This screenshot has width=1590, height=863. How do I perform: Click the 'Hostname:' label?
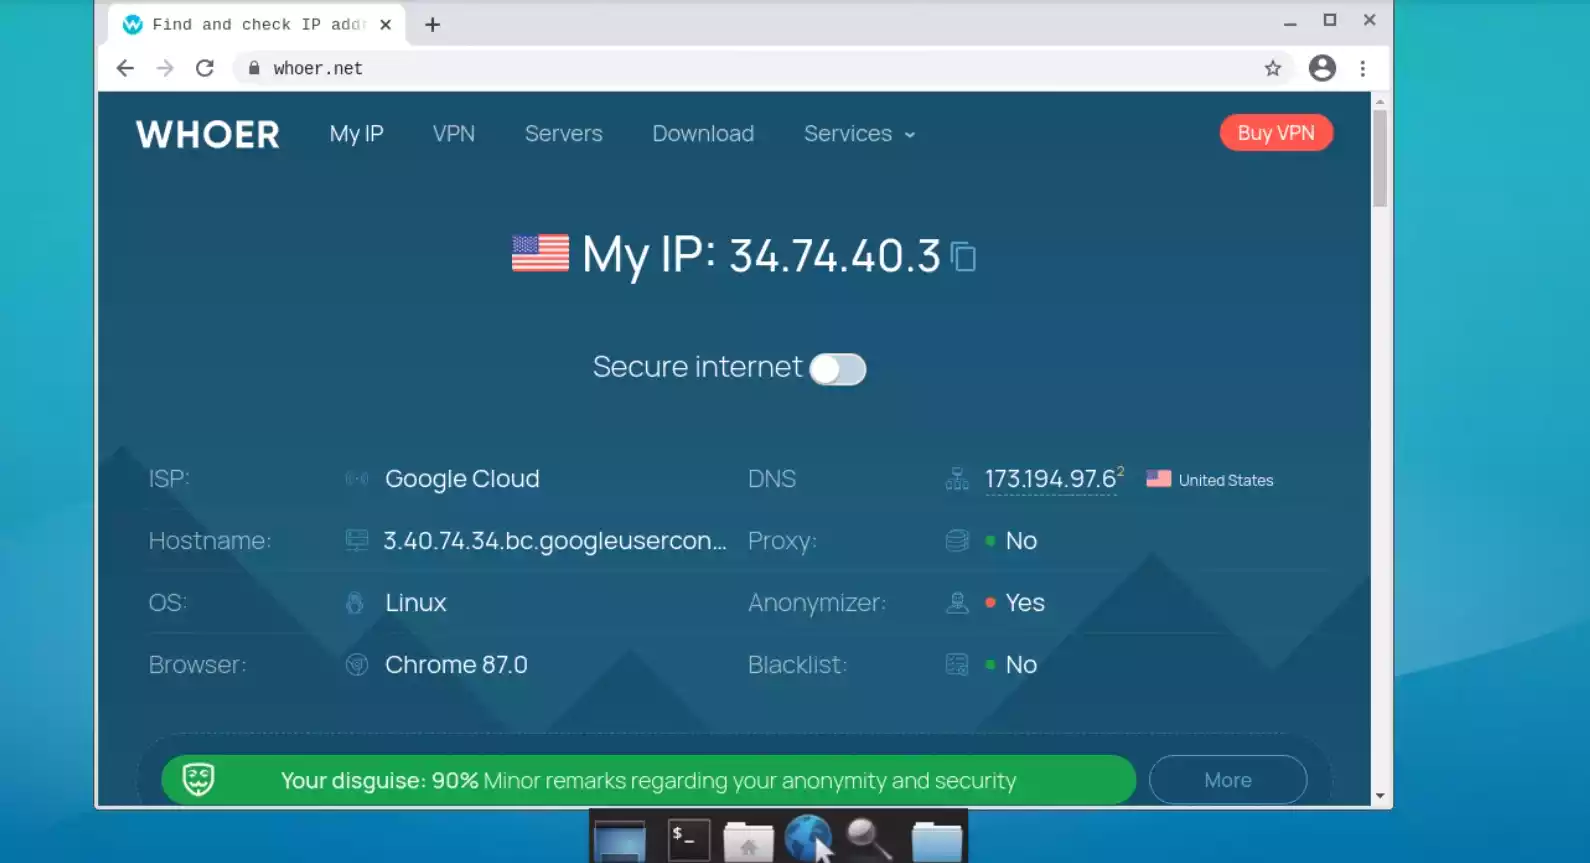point(210,541)
